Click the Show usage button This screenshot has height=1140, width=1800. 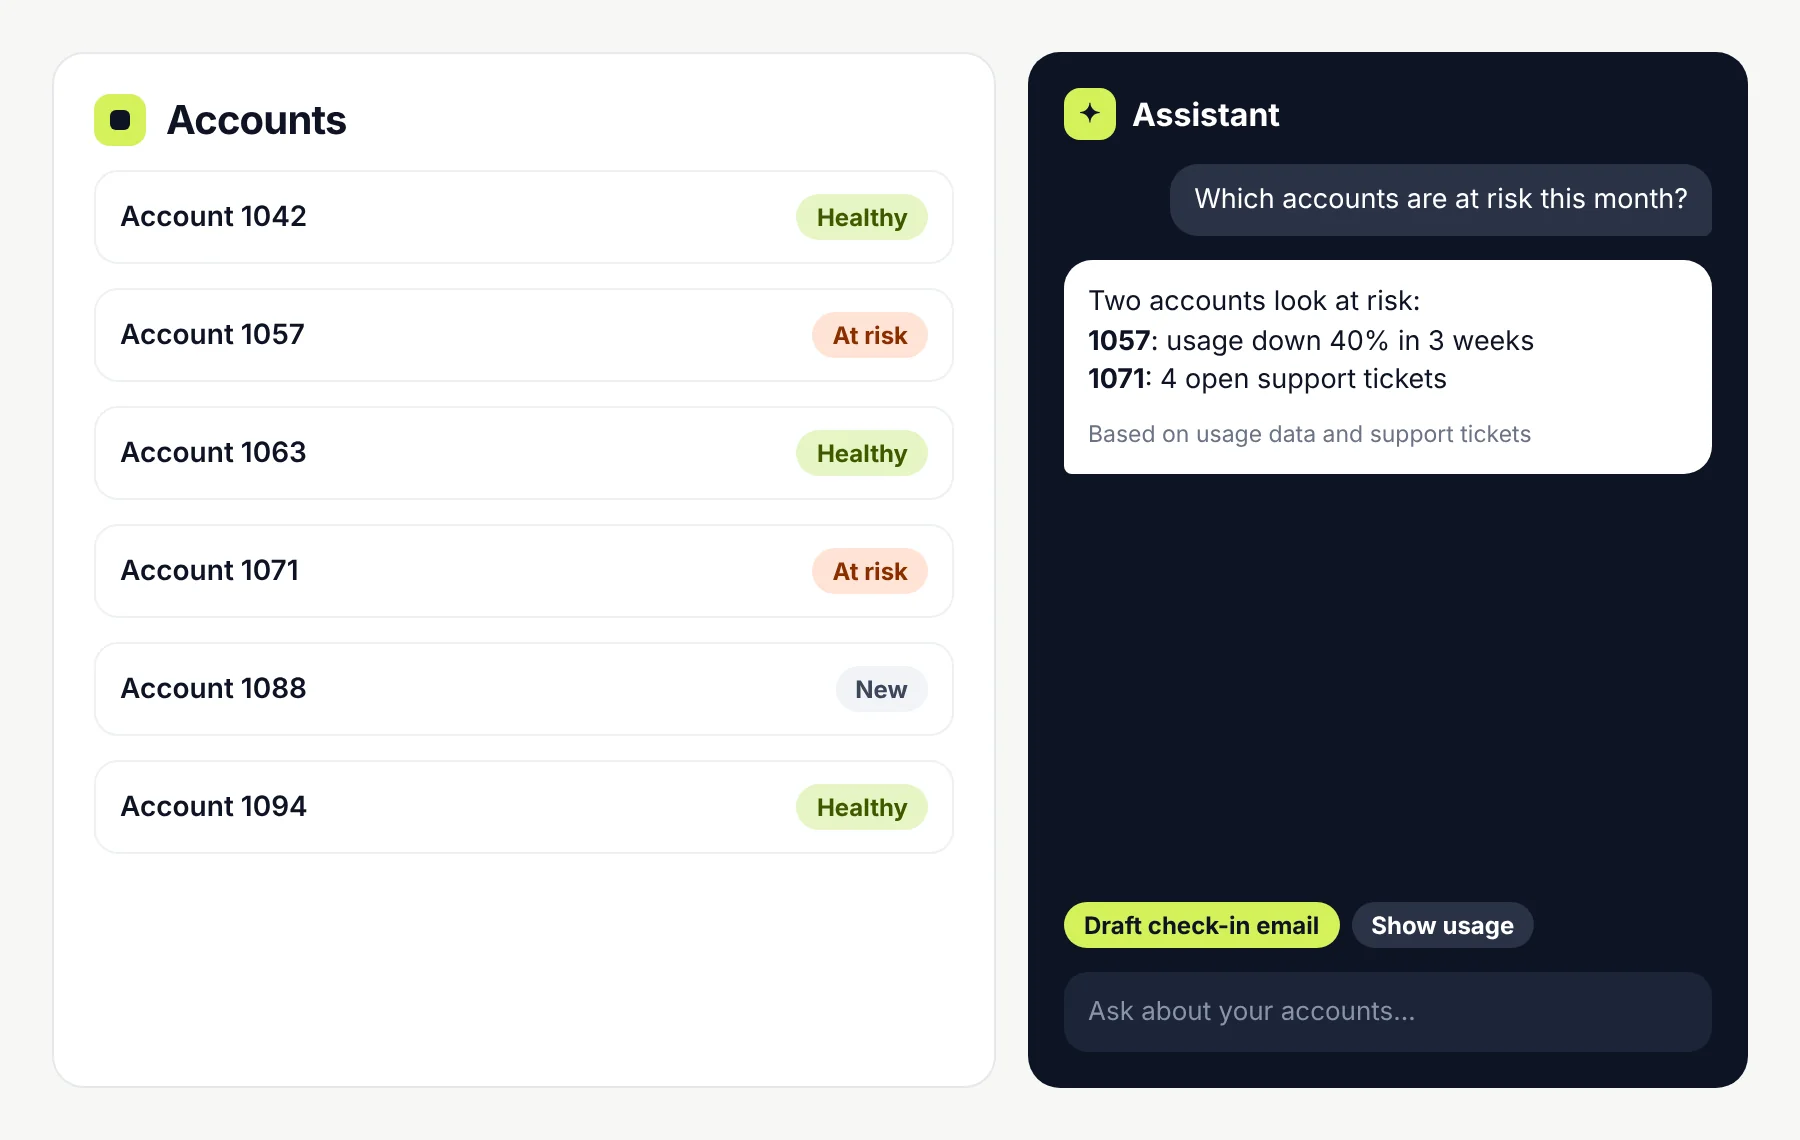[1442, 925]
